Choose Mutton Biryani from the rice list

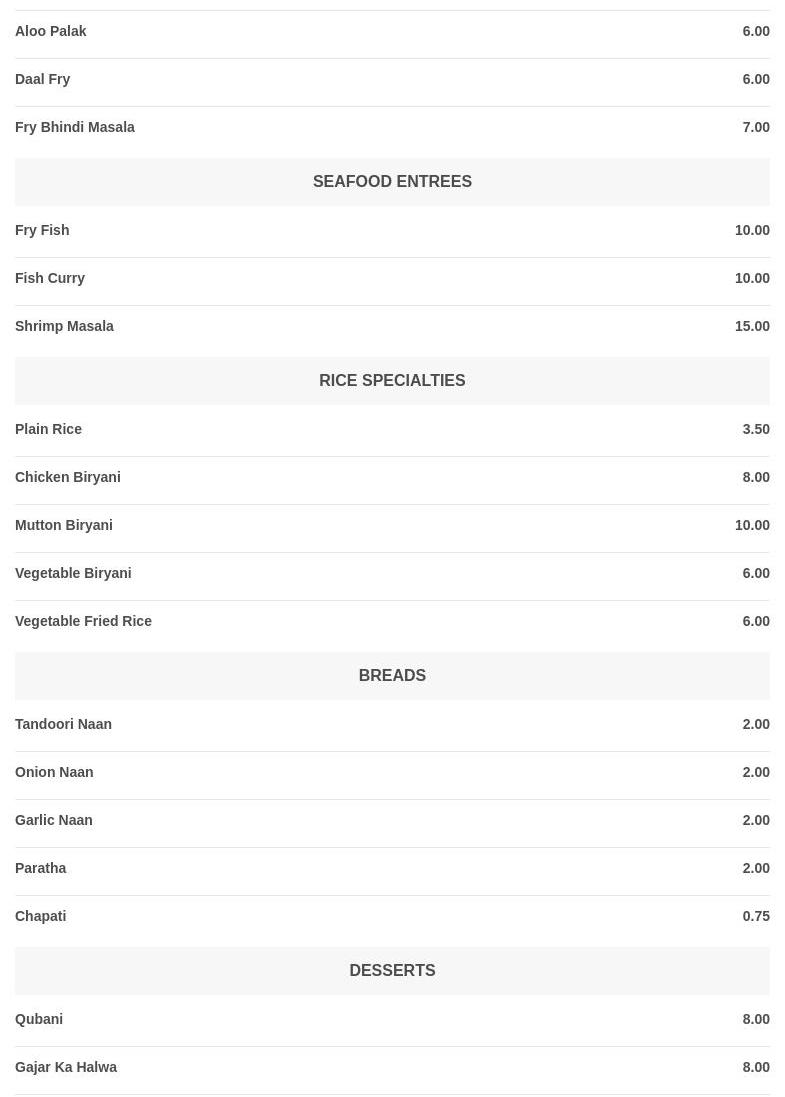pos(64,525)
